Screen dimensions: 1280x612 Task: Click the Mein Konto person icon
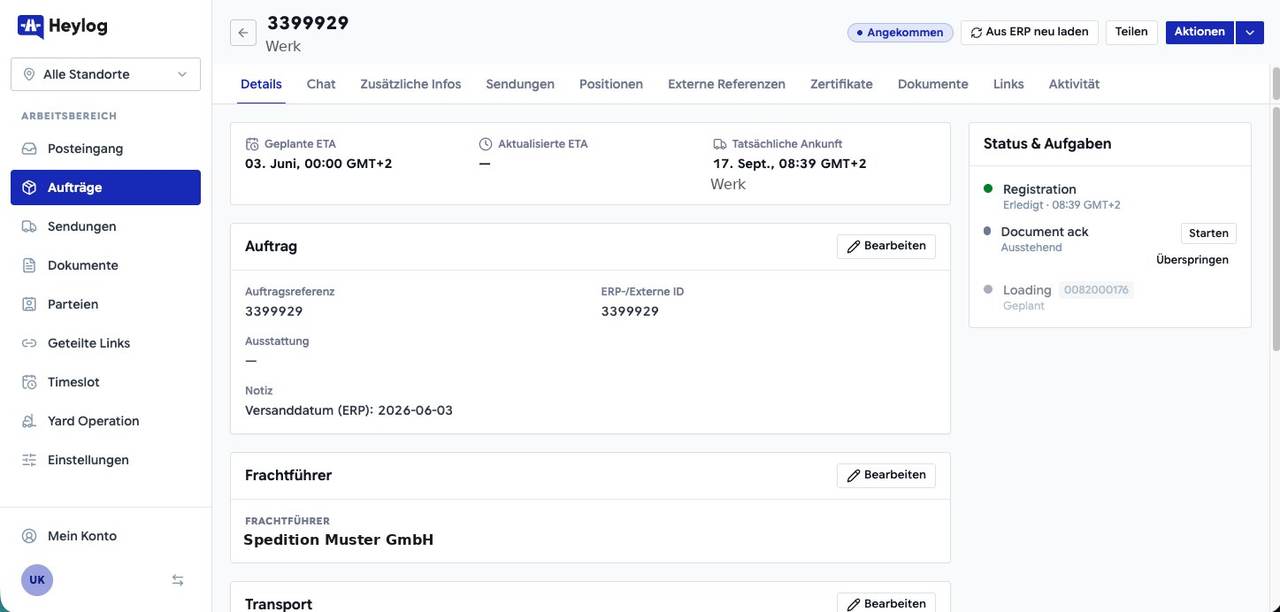29,536
